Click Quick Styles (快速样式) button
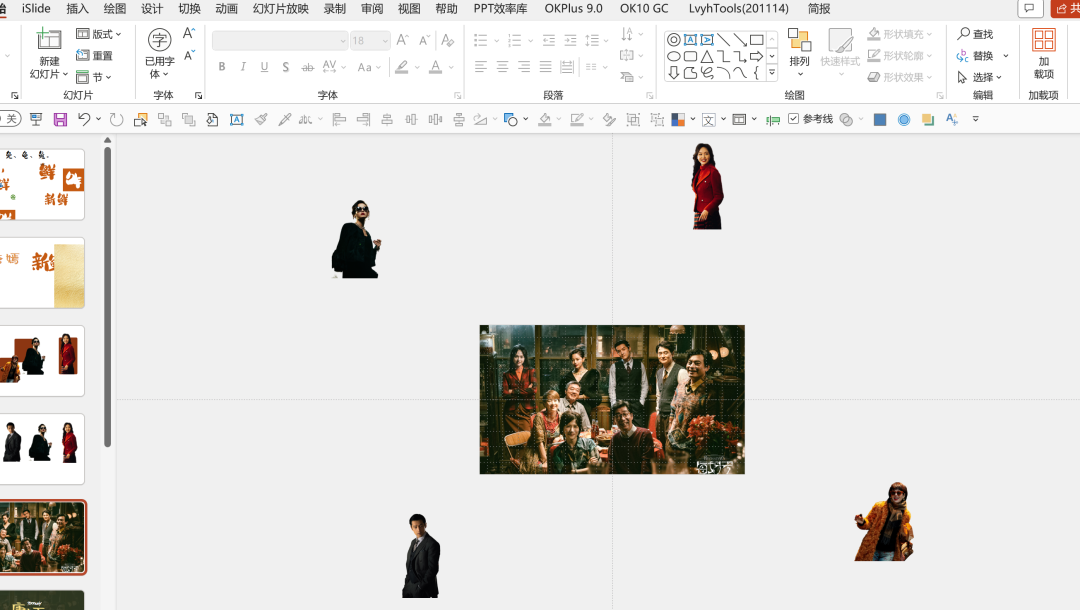 [840, 50]
